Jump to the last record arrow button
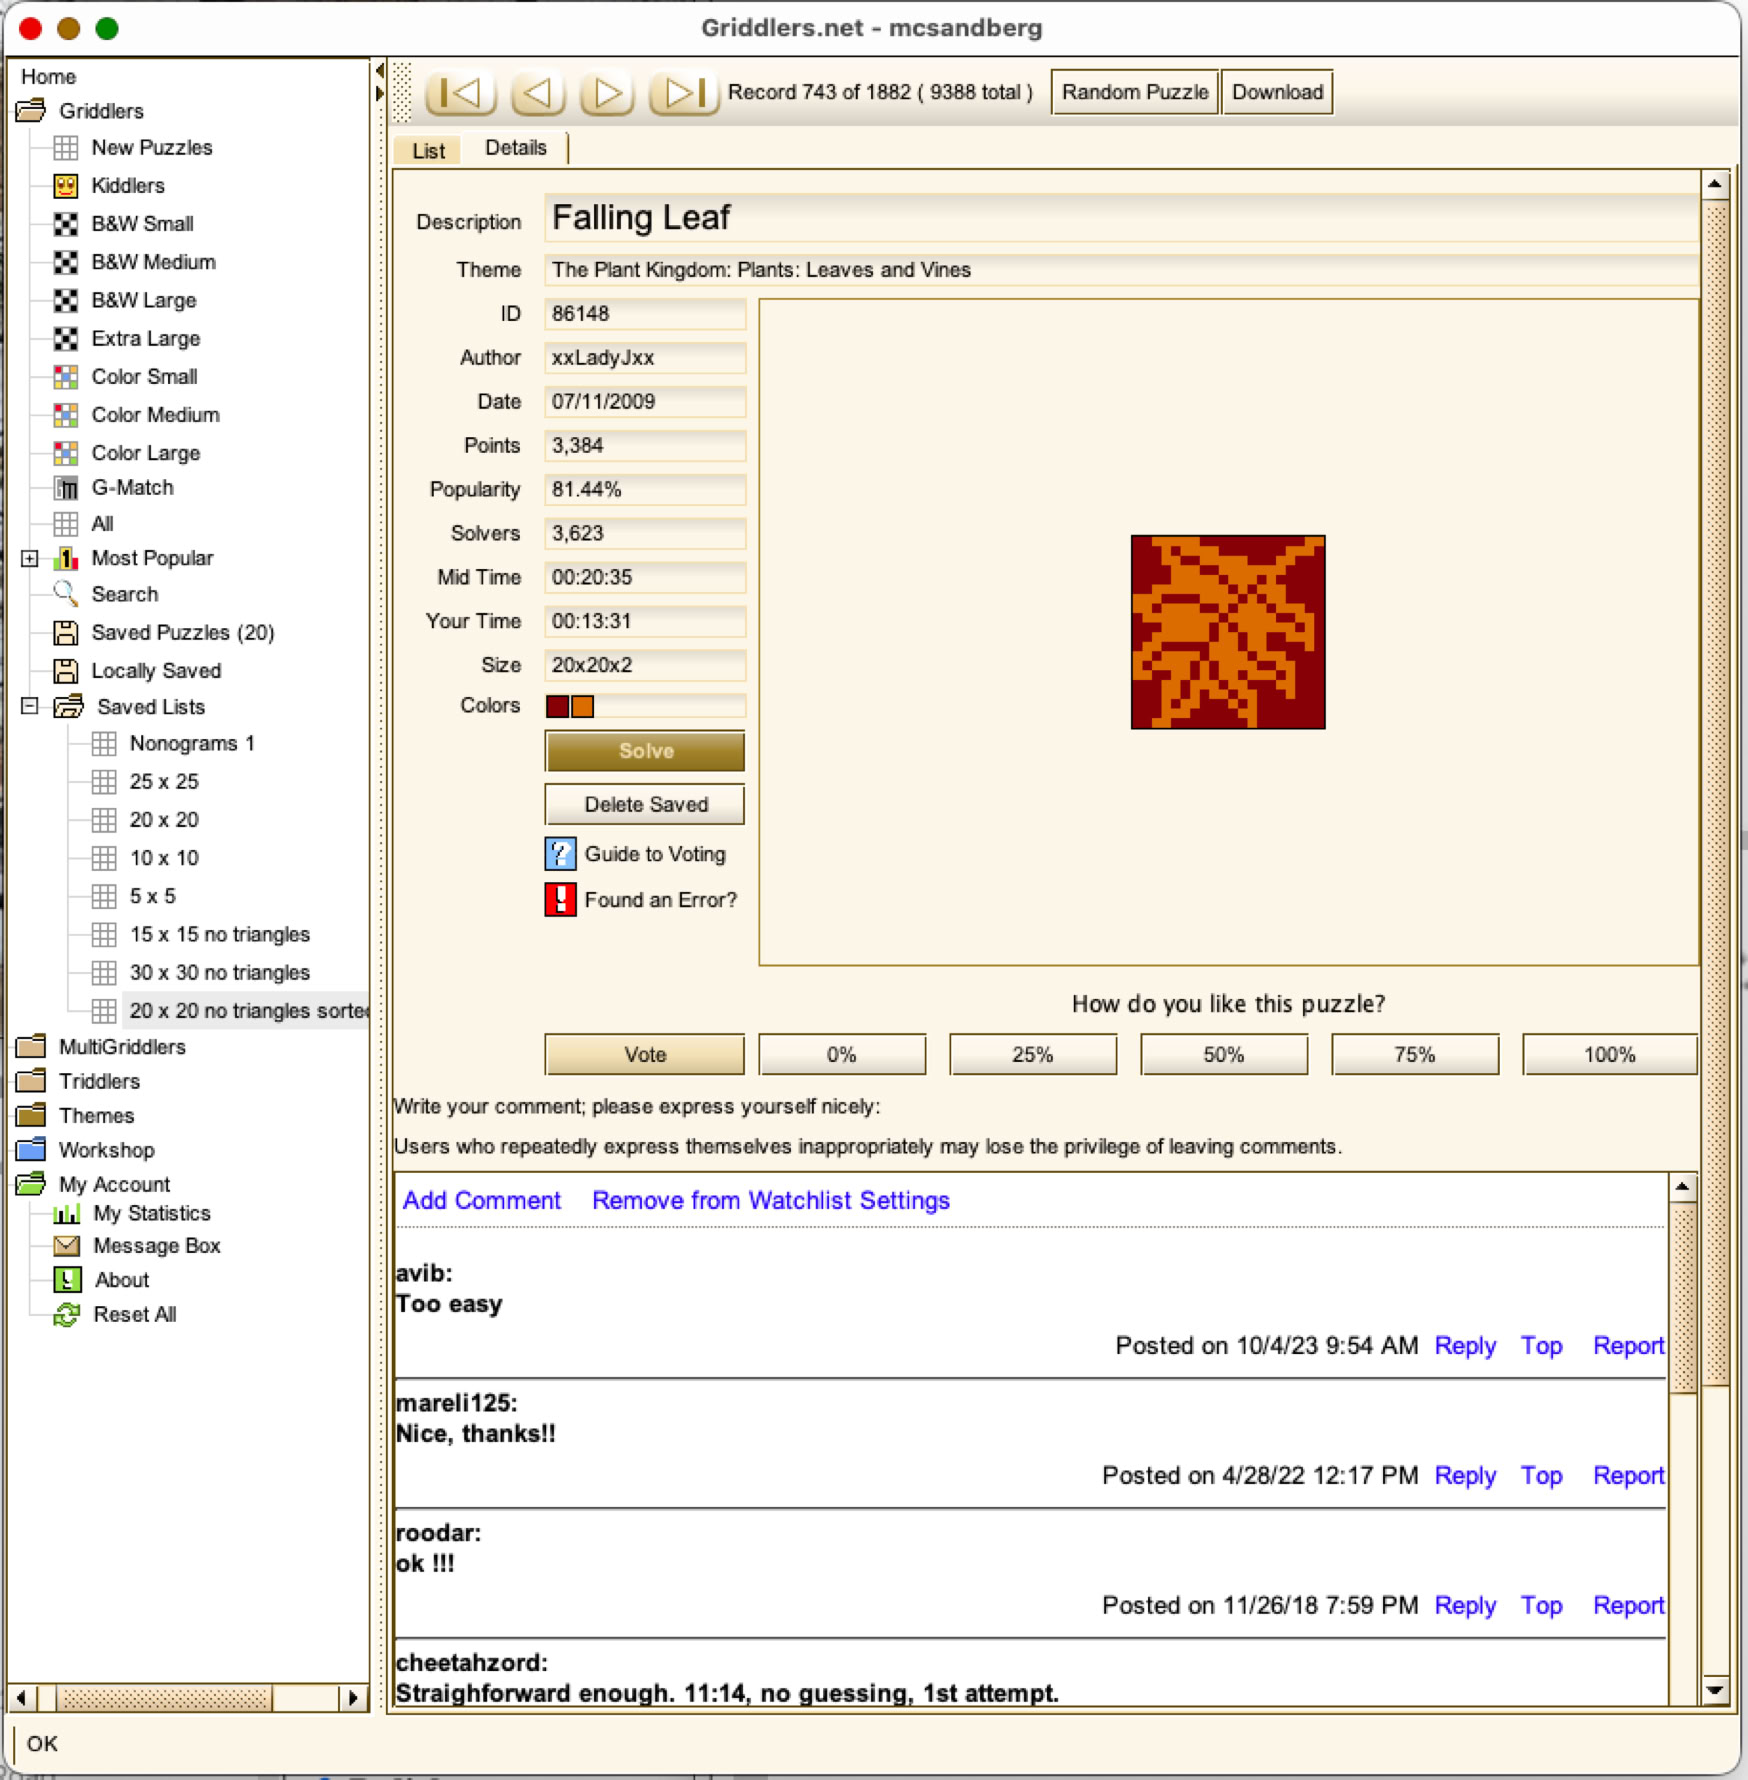This screenshot has width=1748, height=1780. pos(684,93)
